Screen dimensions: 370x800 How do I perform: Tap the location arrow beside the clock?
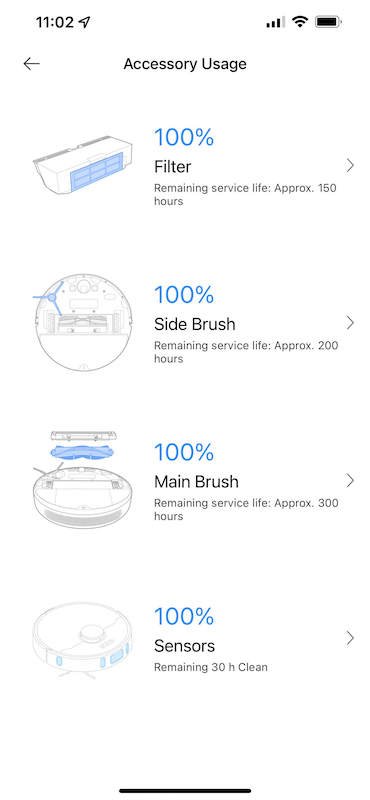pyautogui.click(x=84, y=22)
